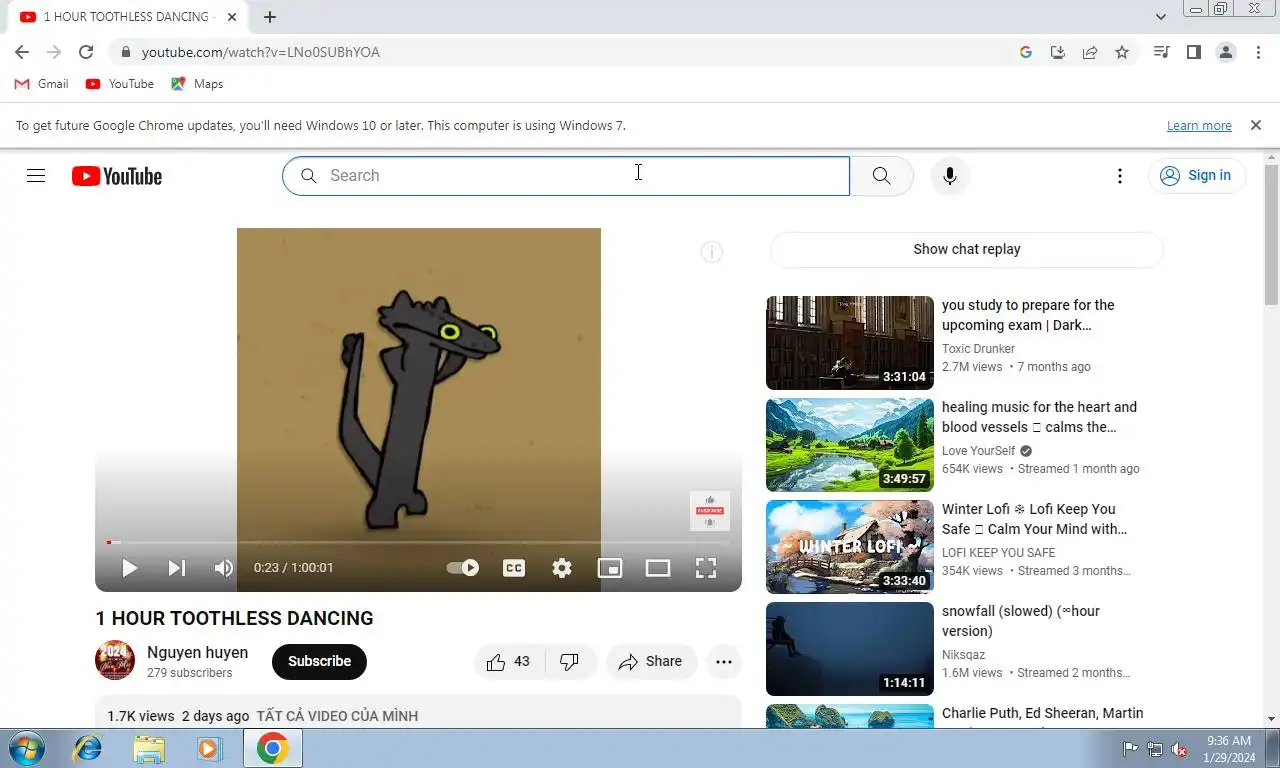Click the Learn more link
Viewport: 1280px width, 768px height.
point(1199,126)
